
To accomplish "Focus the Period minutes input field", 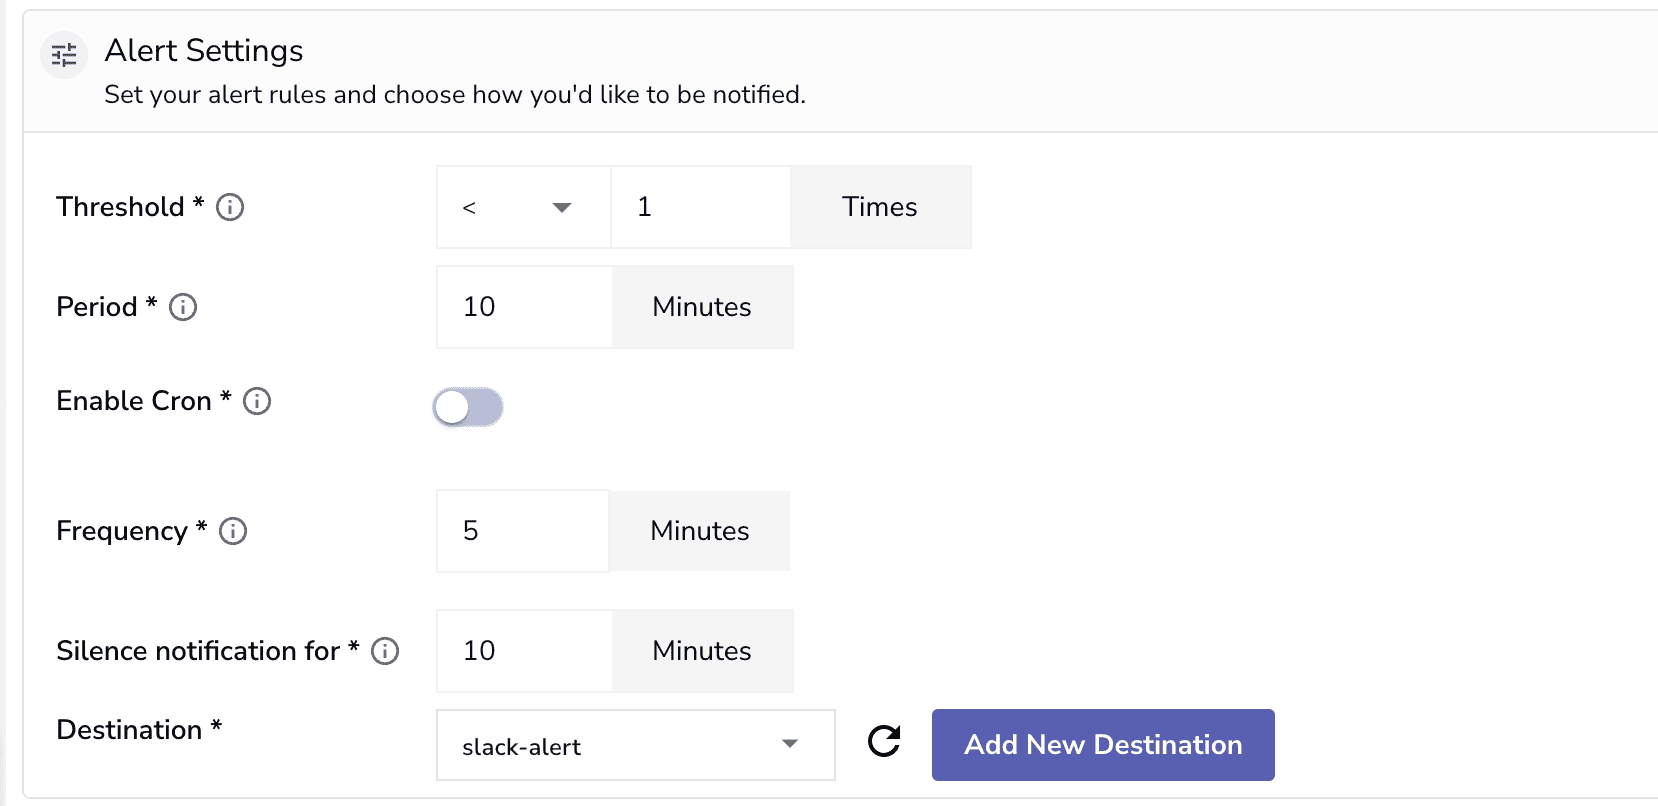I will (x=524, y=307).
